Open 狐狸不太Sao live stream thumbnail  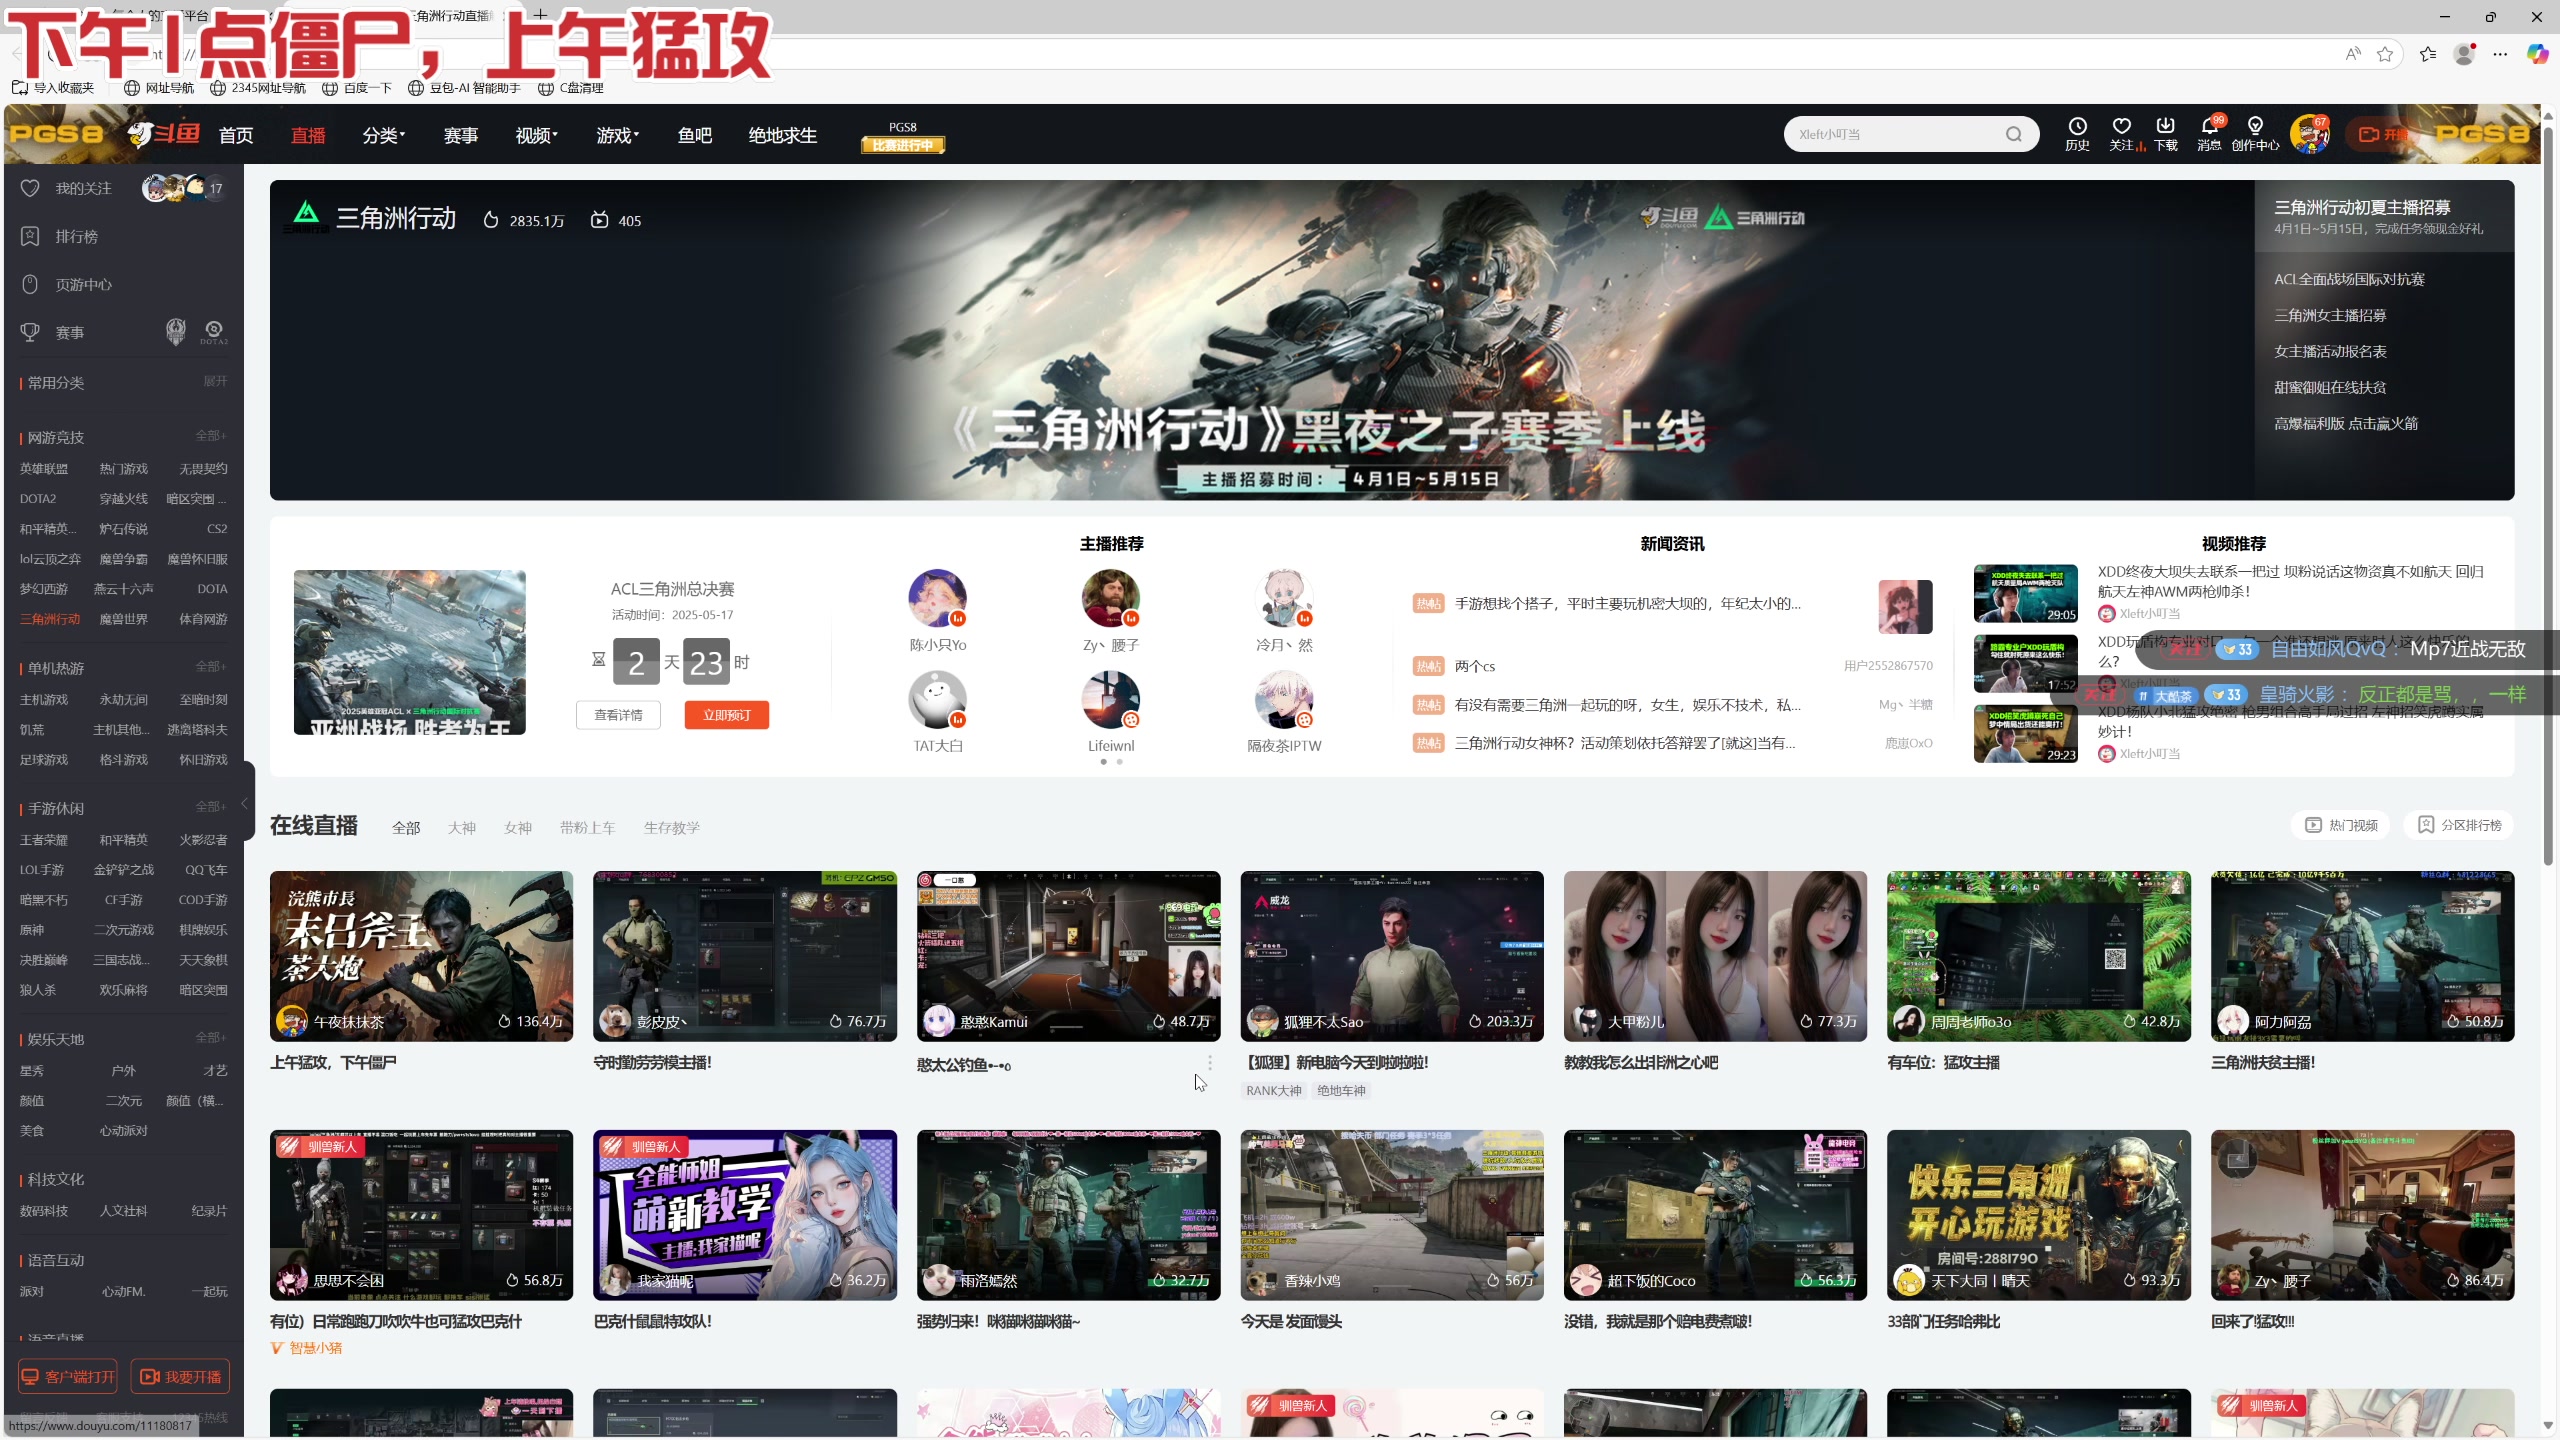click(1391, 956)
